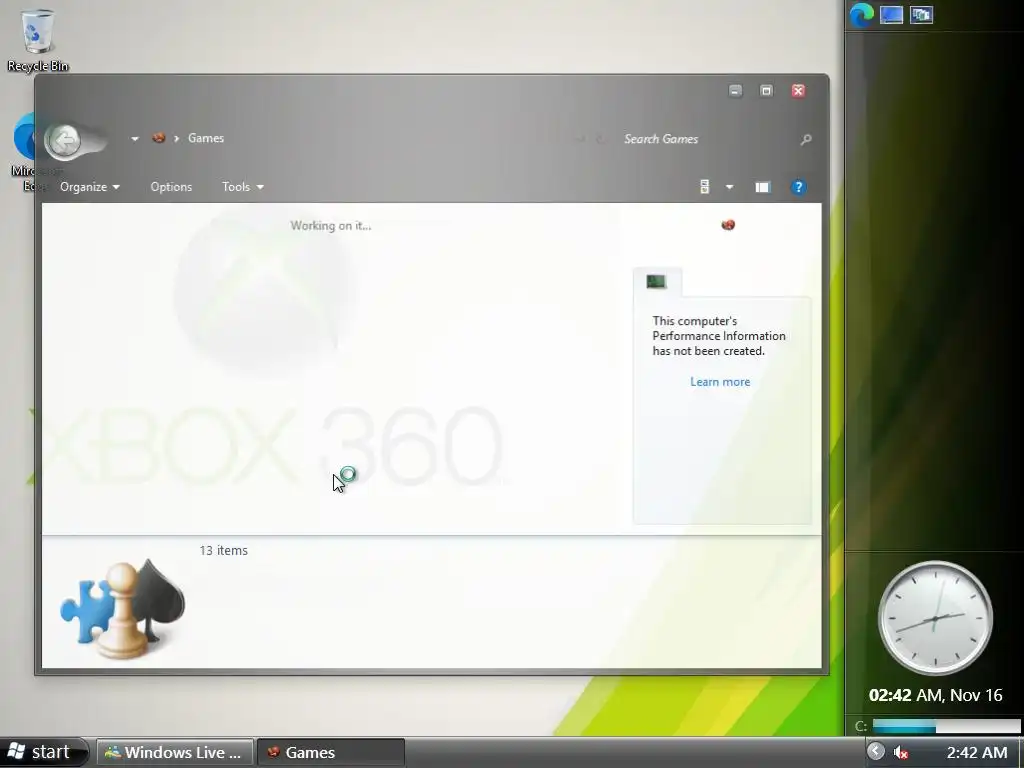
Task: Click the 13 items details text
Action: [x=223, y=551]
